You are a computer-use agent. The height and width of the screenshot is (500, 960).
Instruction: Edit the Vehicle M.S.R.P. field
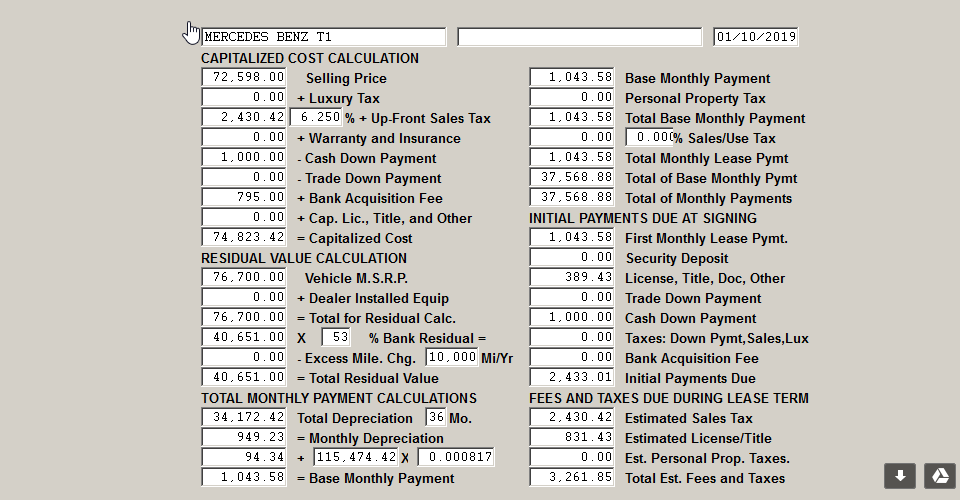coord(244,277)
